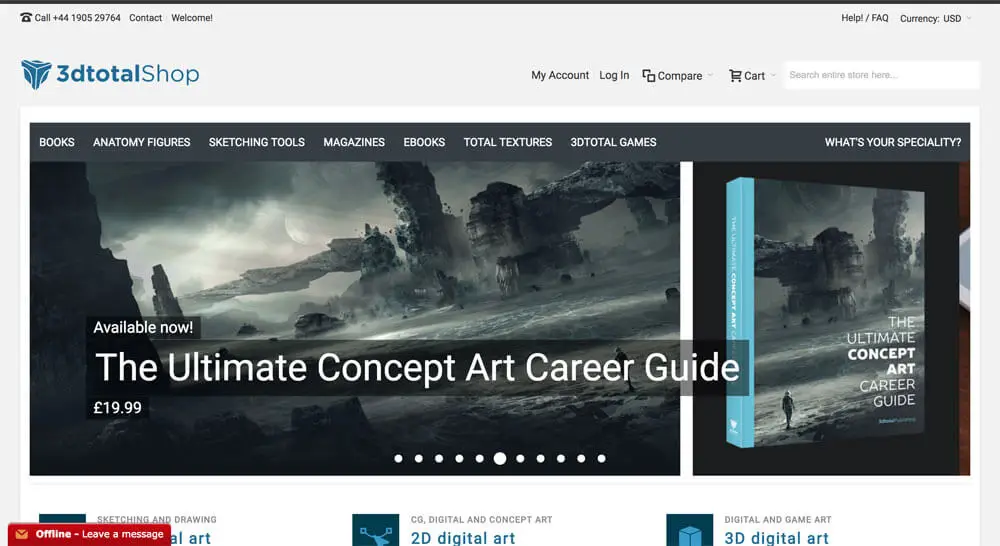1000x546 pixels.
Task: Click the £19.99 price label
Action: pyautogui.click(x=117, y=408)
